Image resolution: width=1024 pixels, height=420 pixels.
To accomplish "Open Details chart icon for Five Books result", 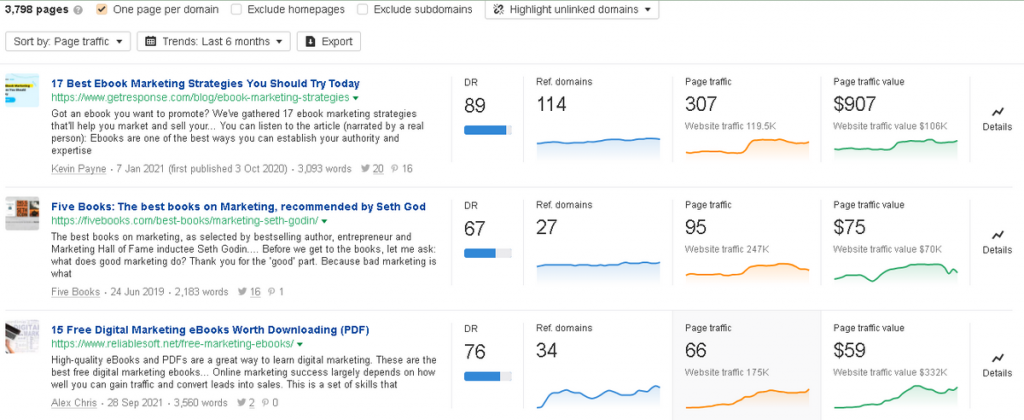I will [x=997, y=235].
